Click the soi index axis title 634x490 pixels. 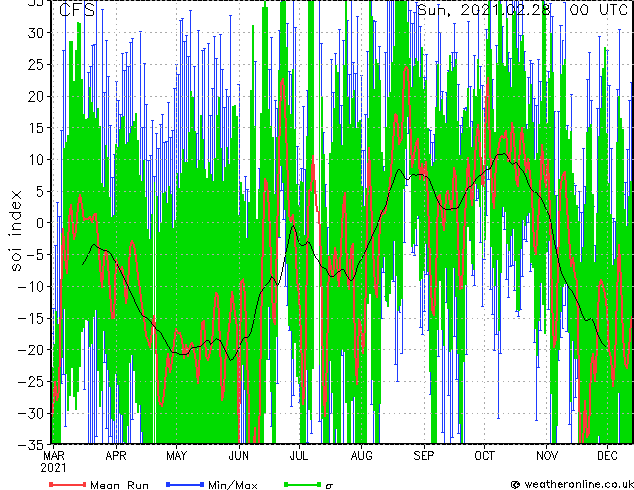coord(16,231)
